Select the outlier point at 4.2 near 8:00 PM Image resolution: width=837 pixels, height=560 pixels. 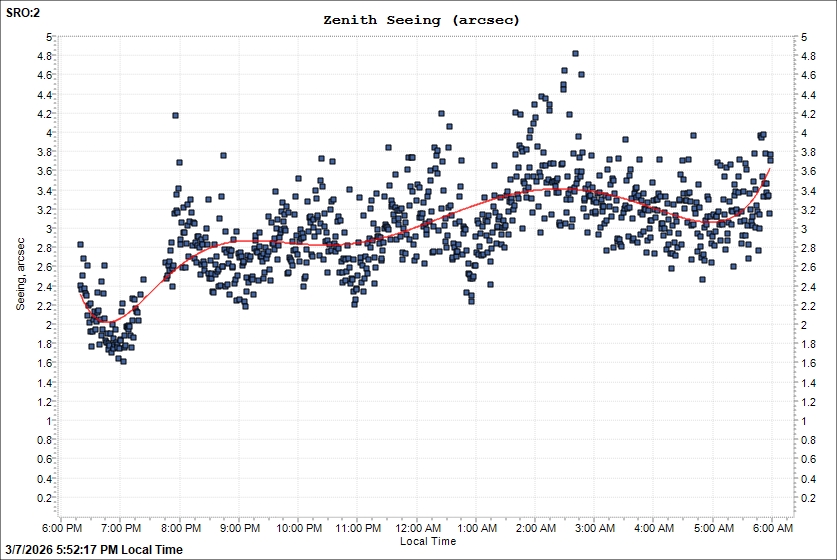click(176, 116)
